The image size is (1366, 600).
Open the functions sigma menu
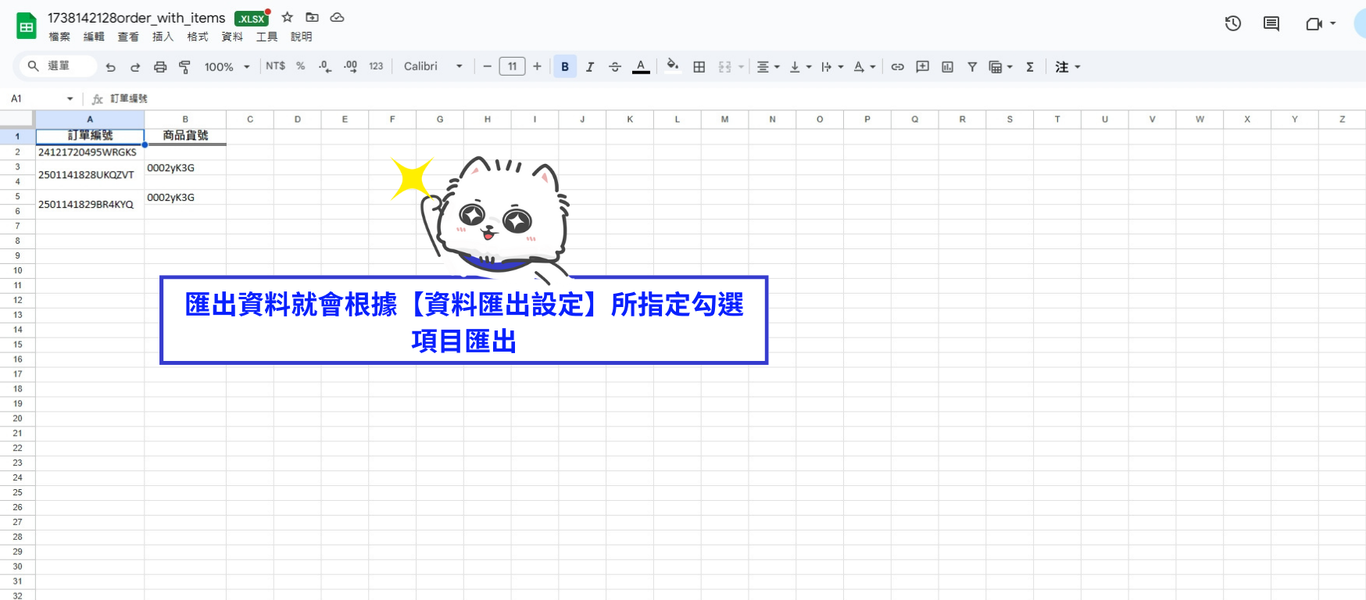point(1030,67)
